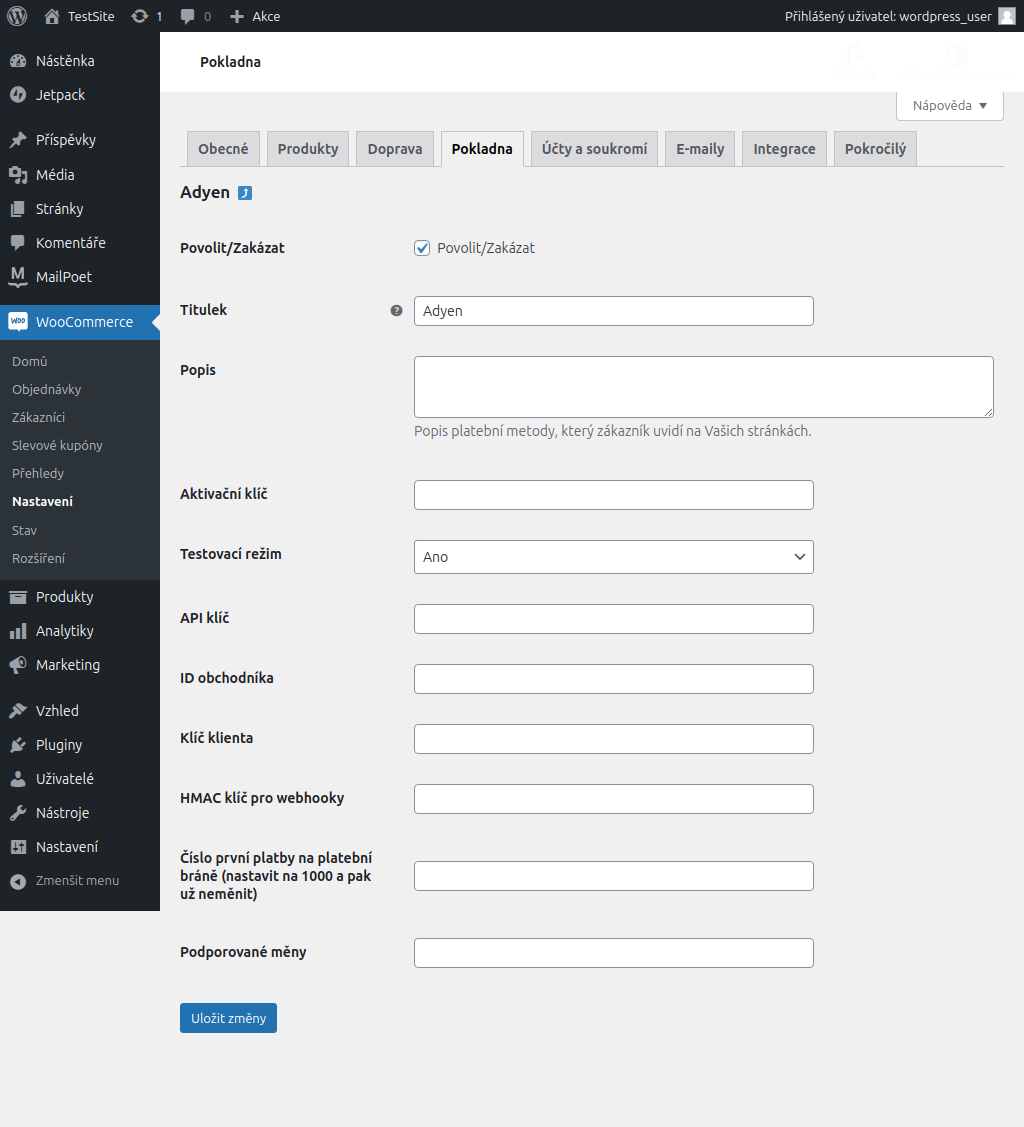
Task: Click the Marketing megaphone icon
Action: coord(18,665)
